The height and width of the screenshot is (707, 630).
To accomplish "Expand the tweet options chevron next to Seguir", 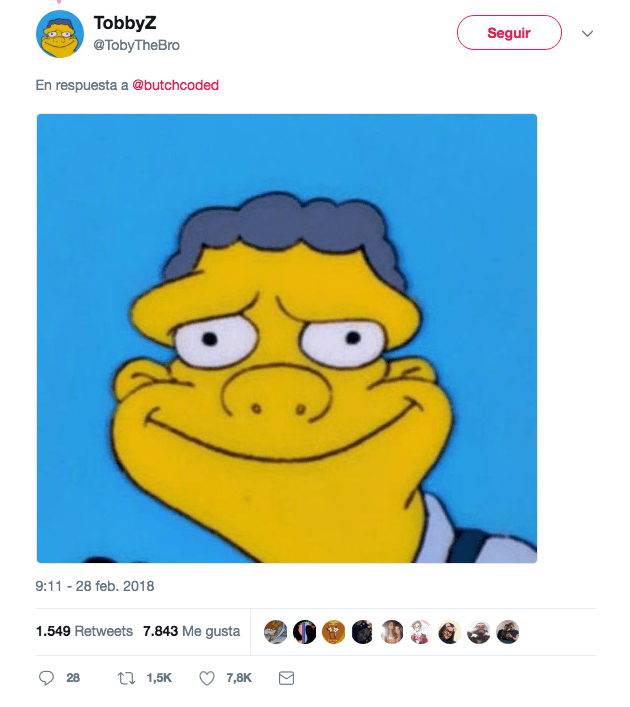I will click(x=587, y=33).
